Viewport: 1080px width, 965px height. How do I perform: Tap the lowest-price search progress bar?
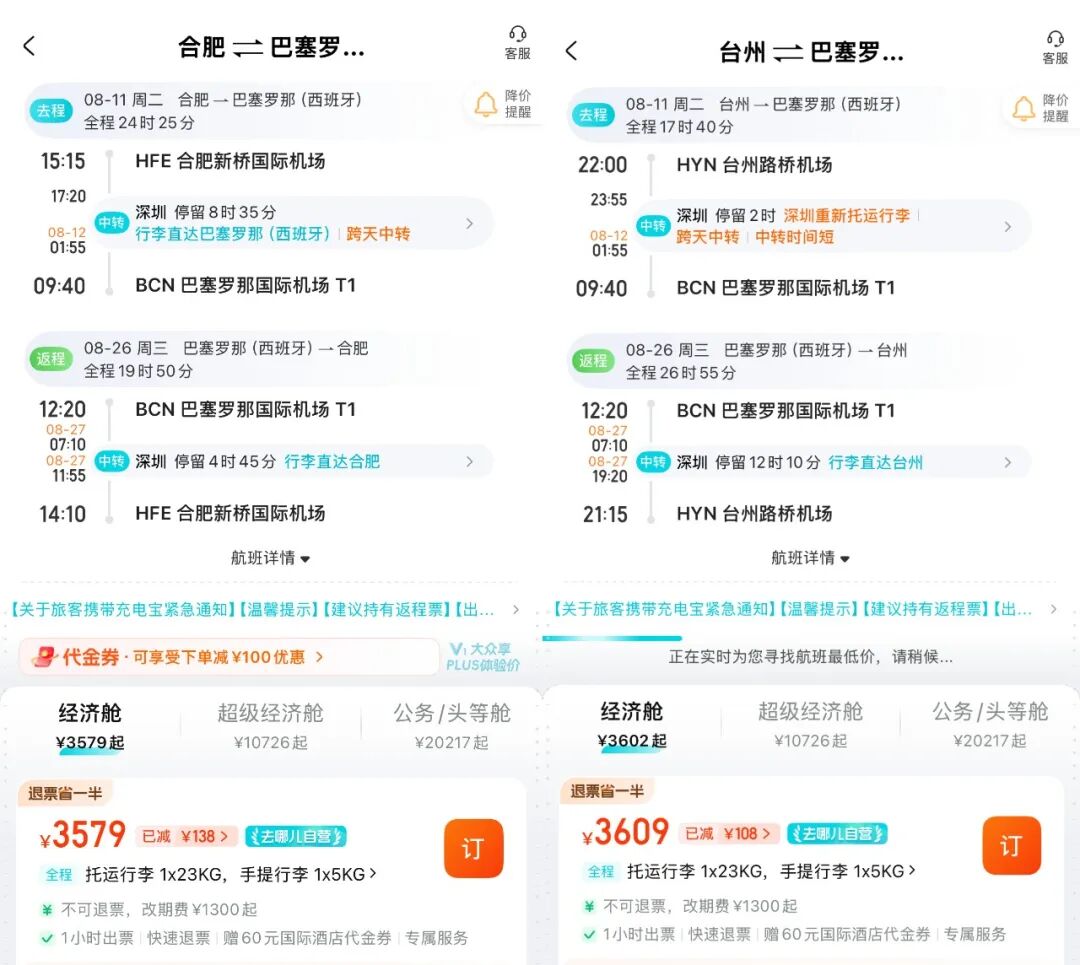point(612,639)
